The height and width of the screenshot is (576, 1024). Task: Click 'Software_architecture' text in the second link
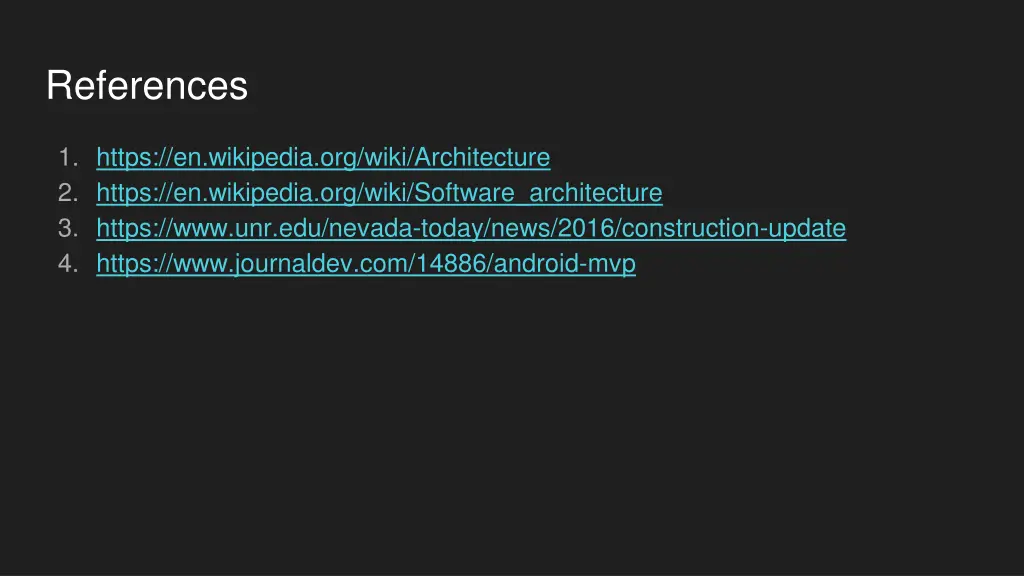tap(538, 193)
